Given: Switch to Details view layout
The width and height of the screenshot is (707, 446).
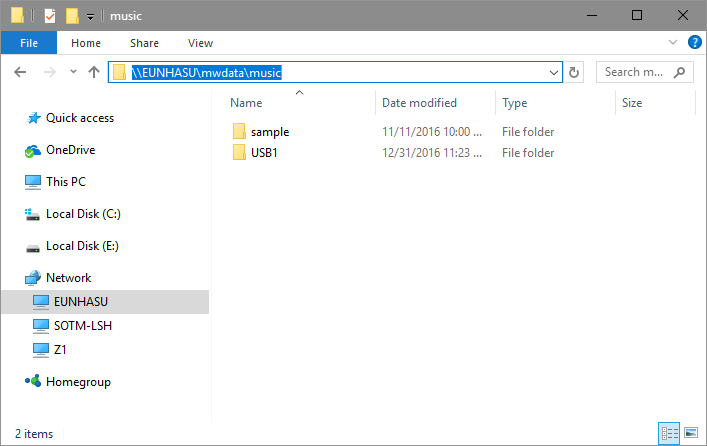Looking at the screenshot, I should point(668,434).
